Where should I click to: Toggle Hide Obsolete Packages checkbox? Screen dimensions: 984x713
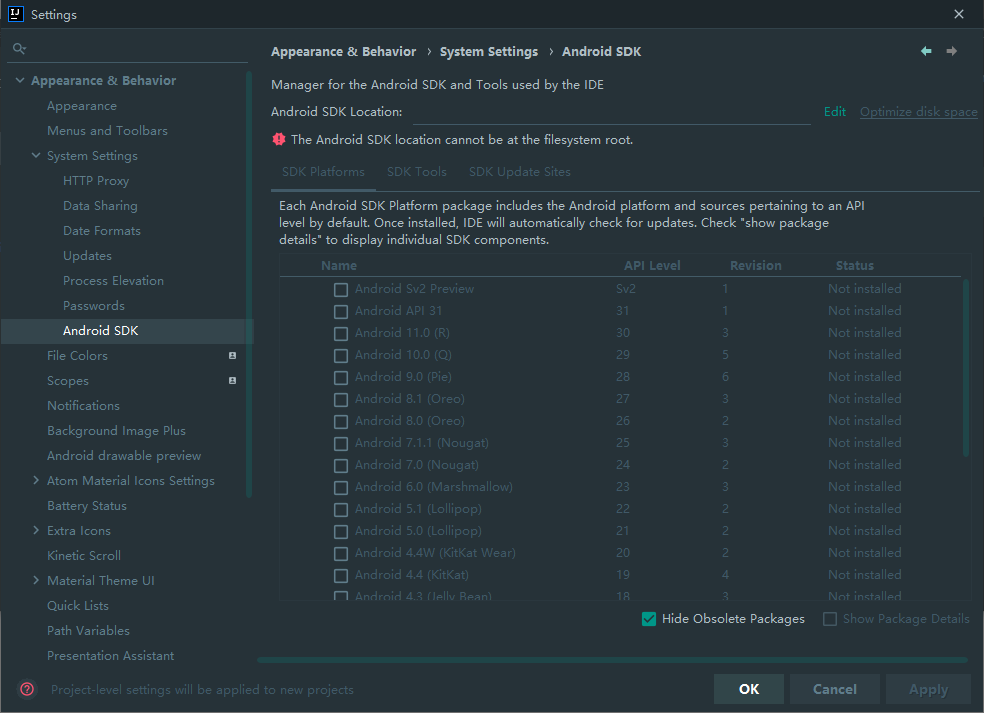(649, 619)
